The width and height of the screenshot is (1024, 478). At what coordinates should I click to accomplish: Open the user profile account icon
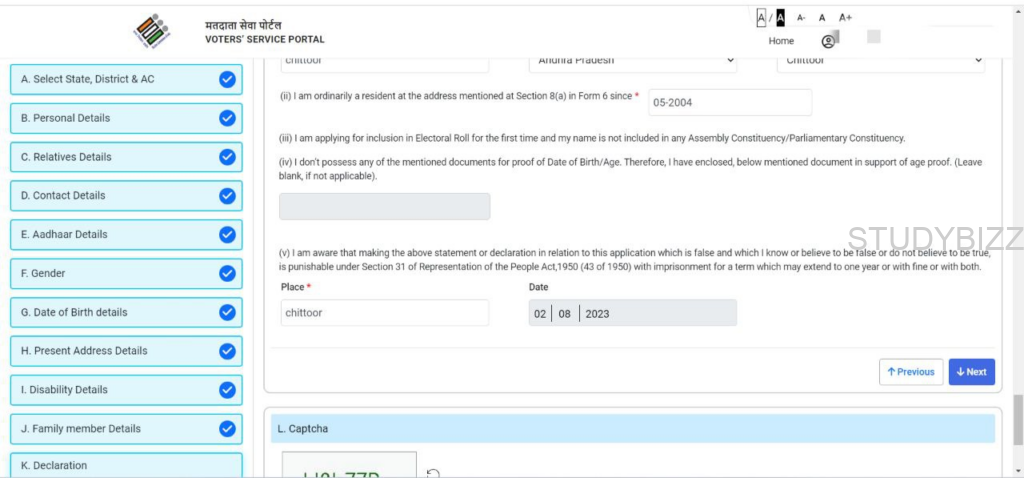828,41
